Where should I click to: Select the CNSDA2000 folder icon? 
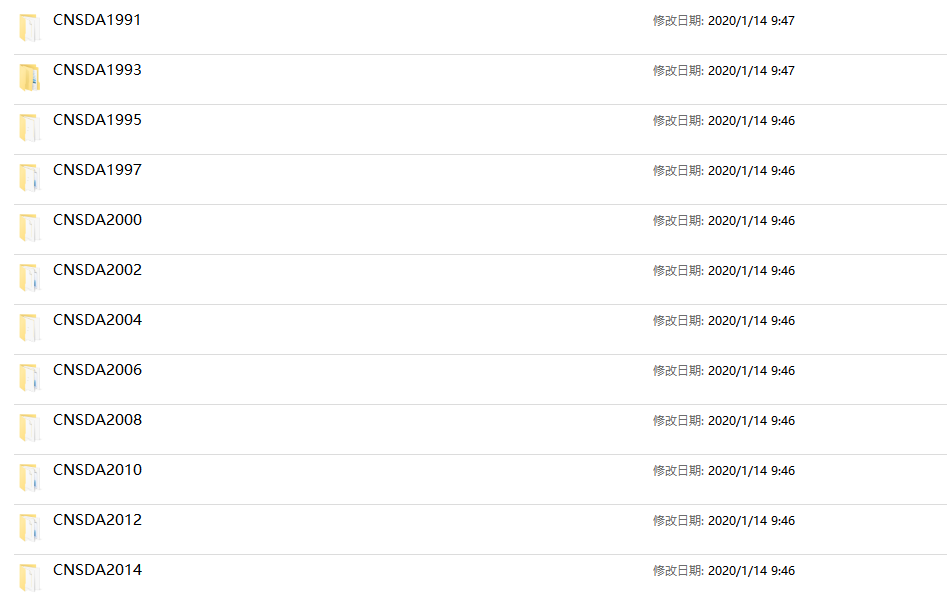(x=29, y=228)
